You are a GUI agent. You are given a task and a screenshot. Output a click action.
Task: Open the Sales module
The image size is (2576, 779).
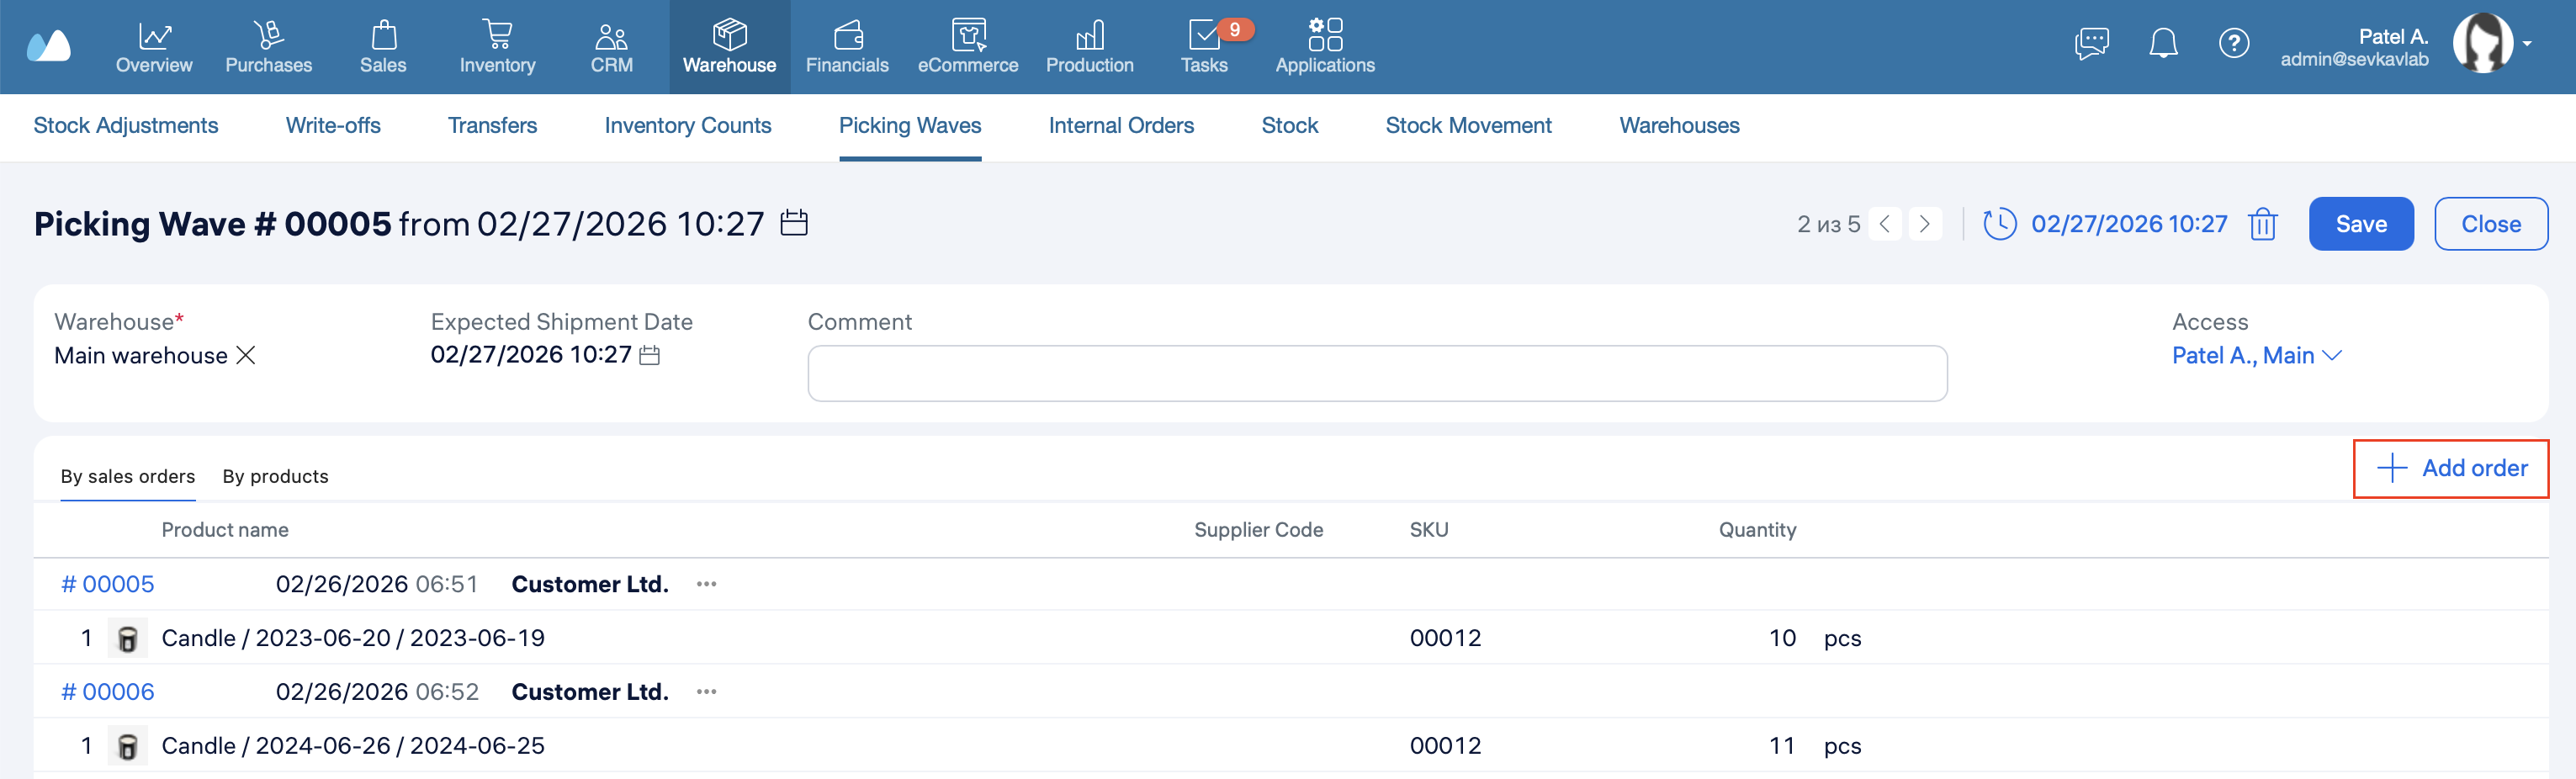pyautogui.click(x=383, y=47)
